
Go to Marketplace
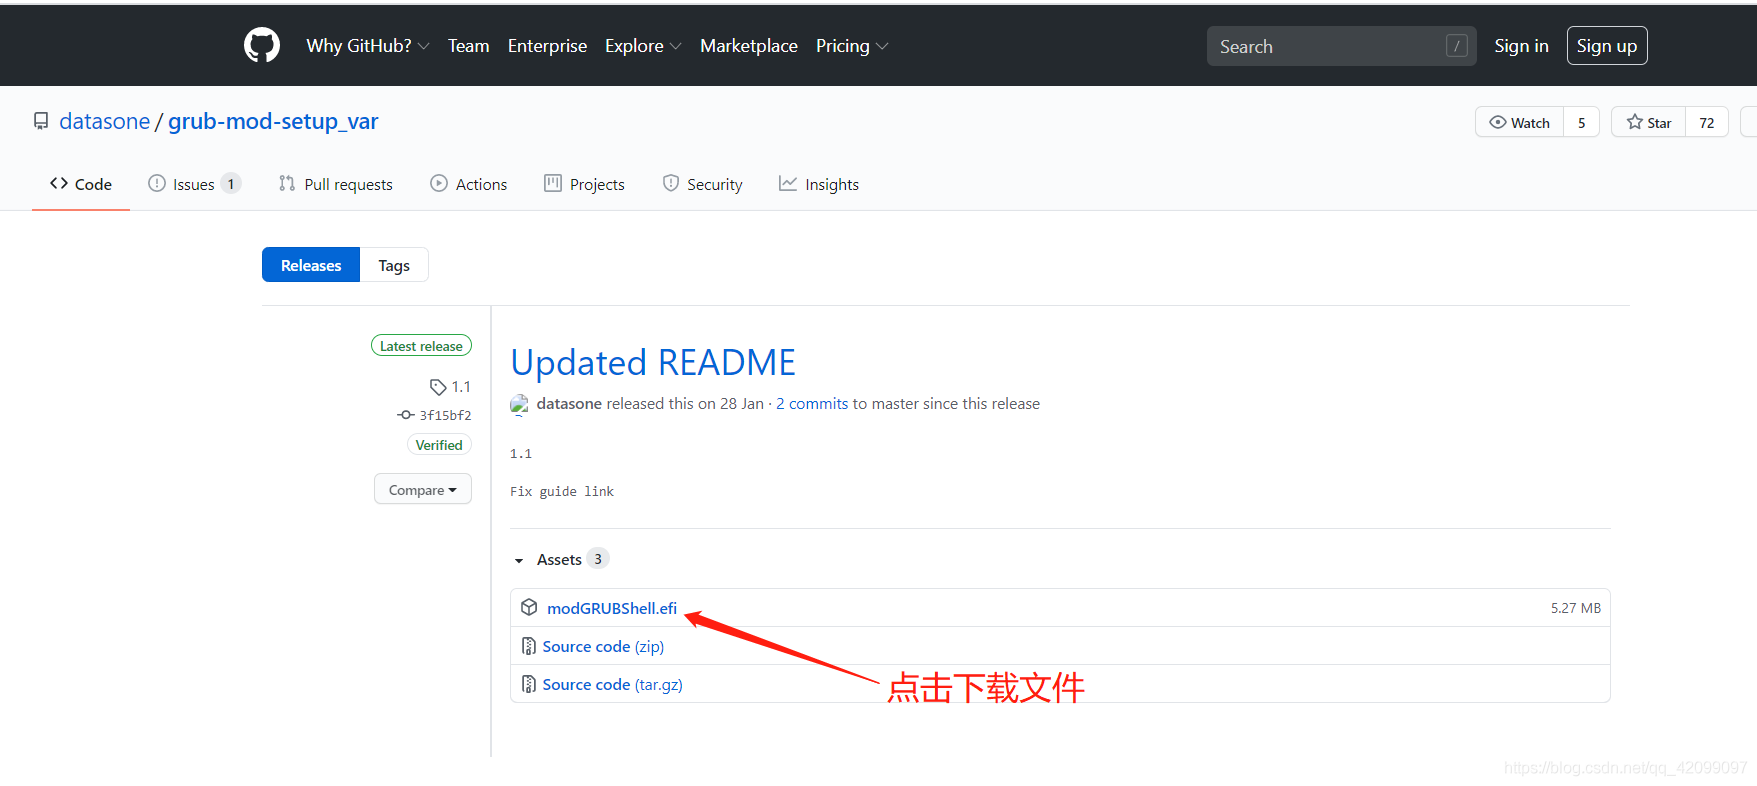pyautogui.click(x=749, y=46)
